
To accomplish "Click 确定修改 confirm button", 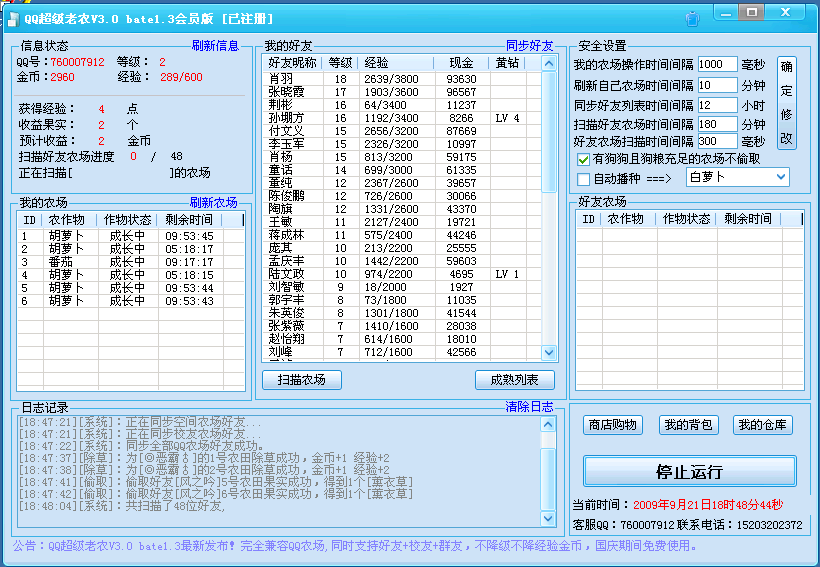I will point(787,103).
